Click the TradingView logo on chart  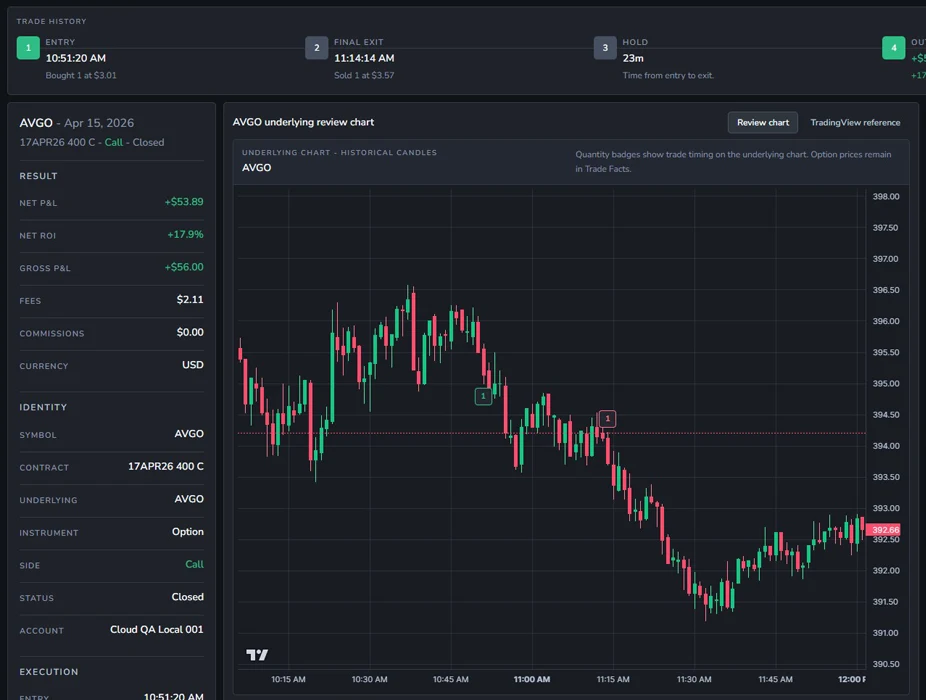257,654
